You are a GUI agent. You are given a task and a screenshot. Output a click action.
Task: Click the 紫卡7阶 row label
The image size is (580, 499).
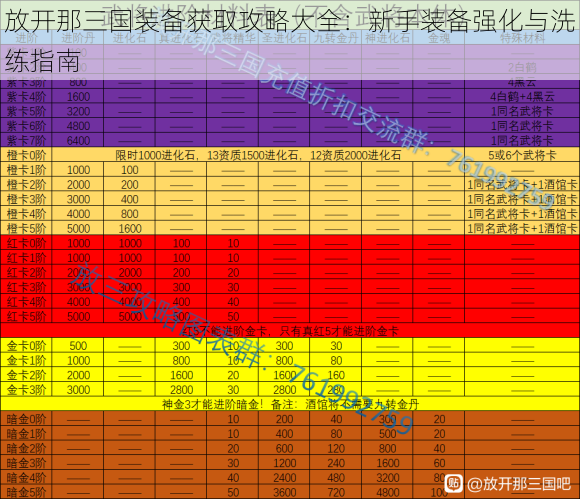[26, 141]
